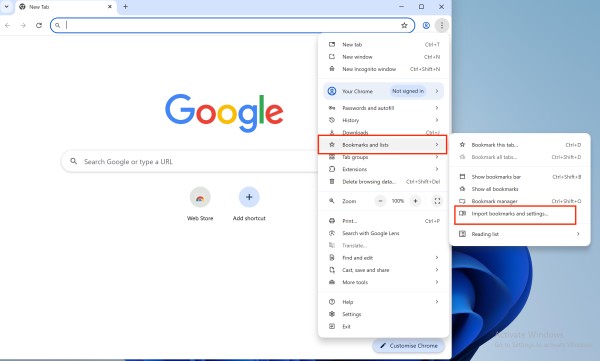The image size is (600, 361).
Task: Close the New Tab tab
Action: tap(110, 7)
